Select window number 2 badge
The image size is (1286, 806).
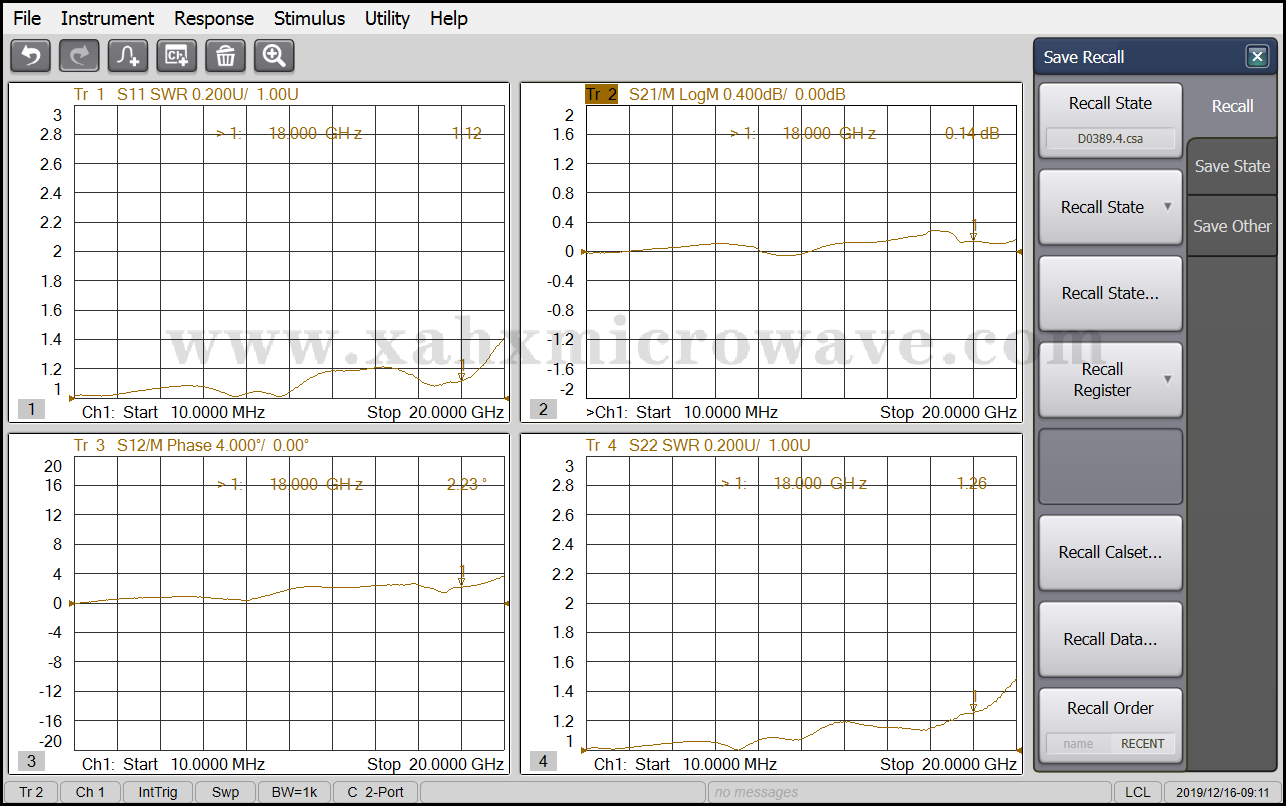pos(543,409)
